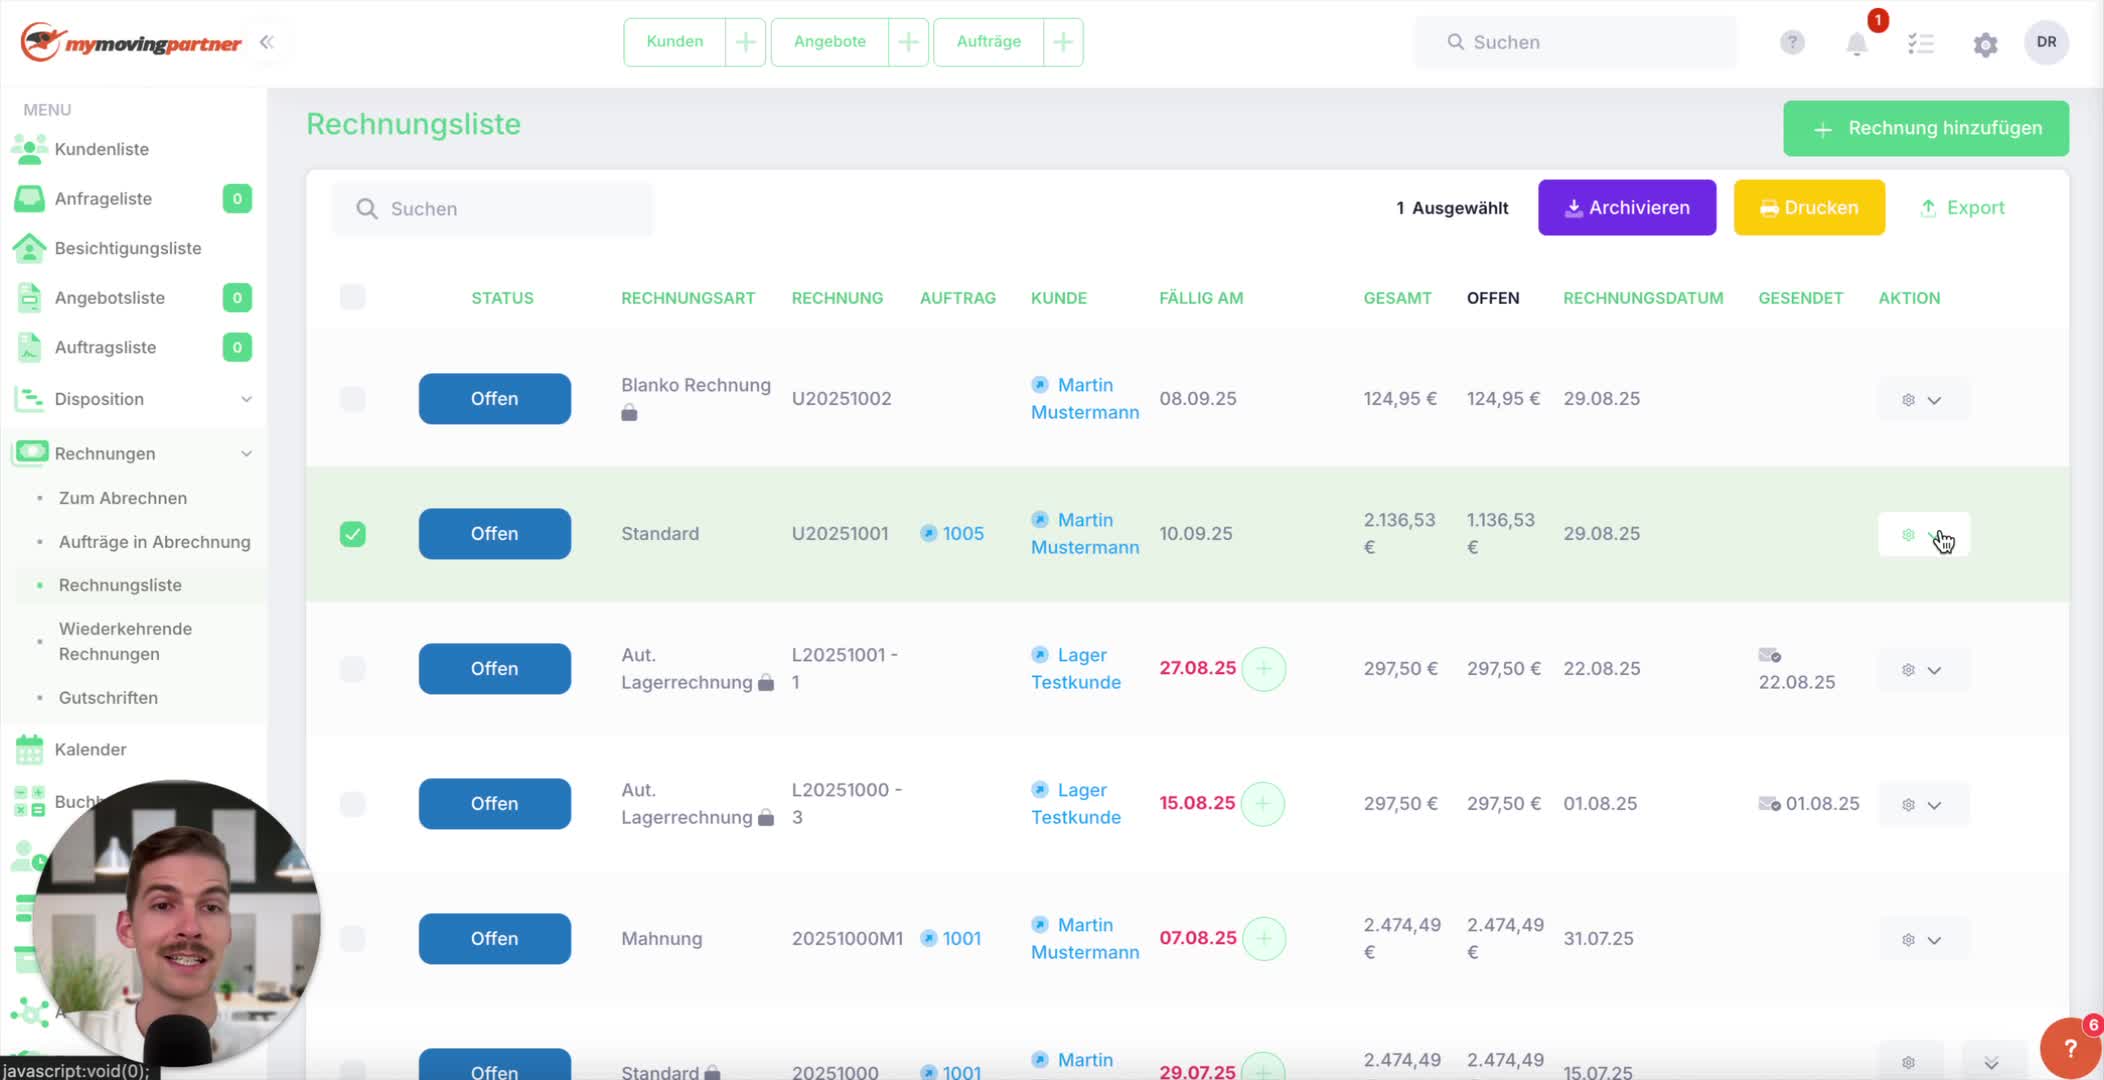The height and width of the screenshot is (1080, 2104).
Task: Sort by the FÄLLIG AM column header
Action: pyautogui.click(x=1201, y=298)
